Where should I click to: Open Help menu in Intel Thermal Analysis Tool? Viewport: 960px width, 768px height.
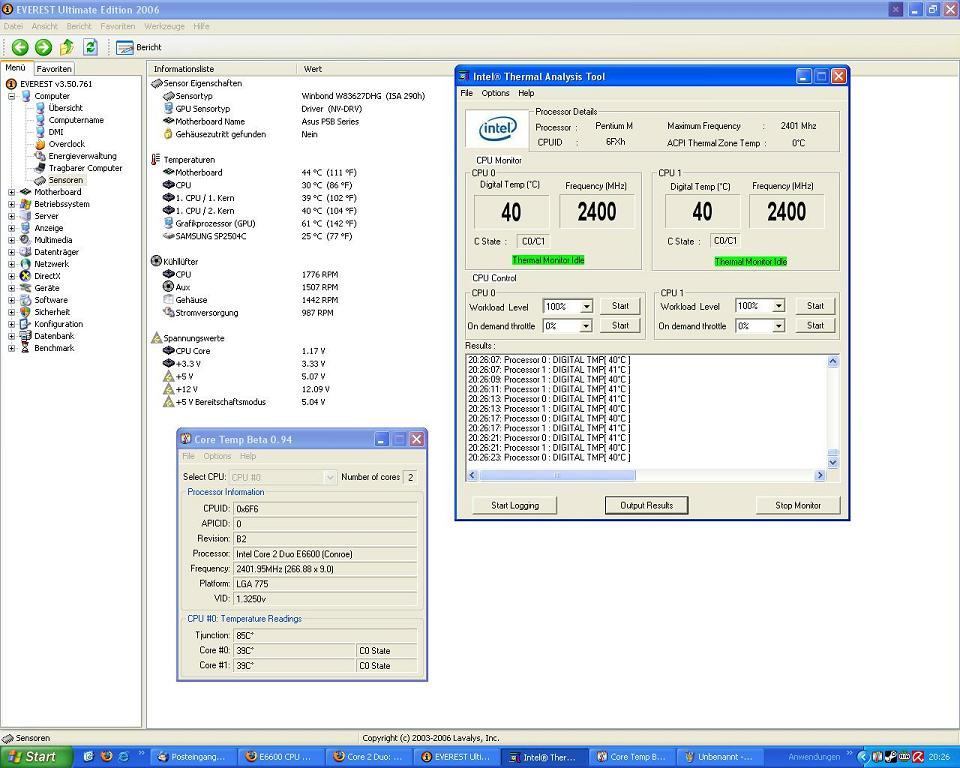(x=526, y=93)
